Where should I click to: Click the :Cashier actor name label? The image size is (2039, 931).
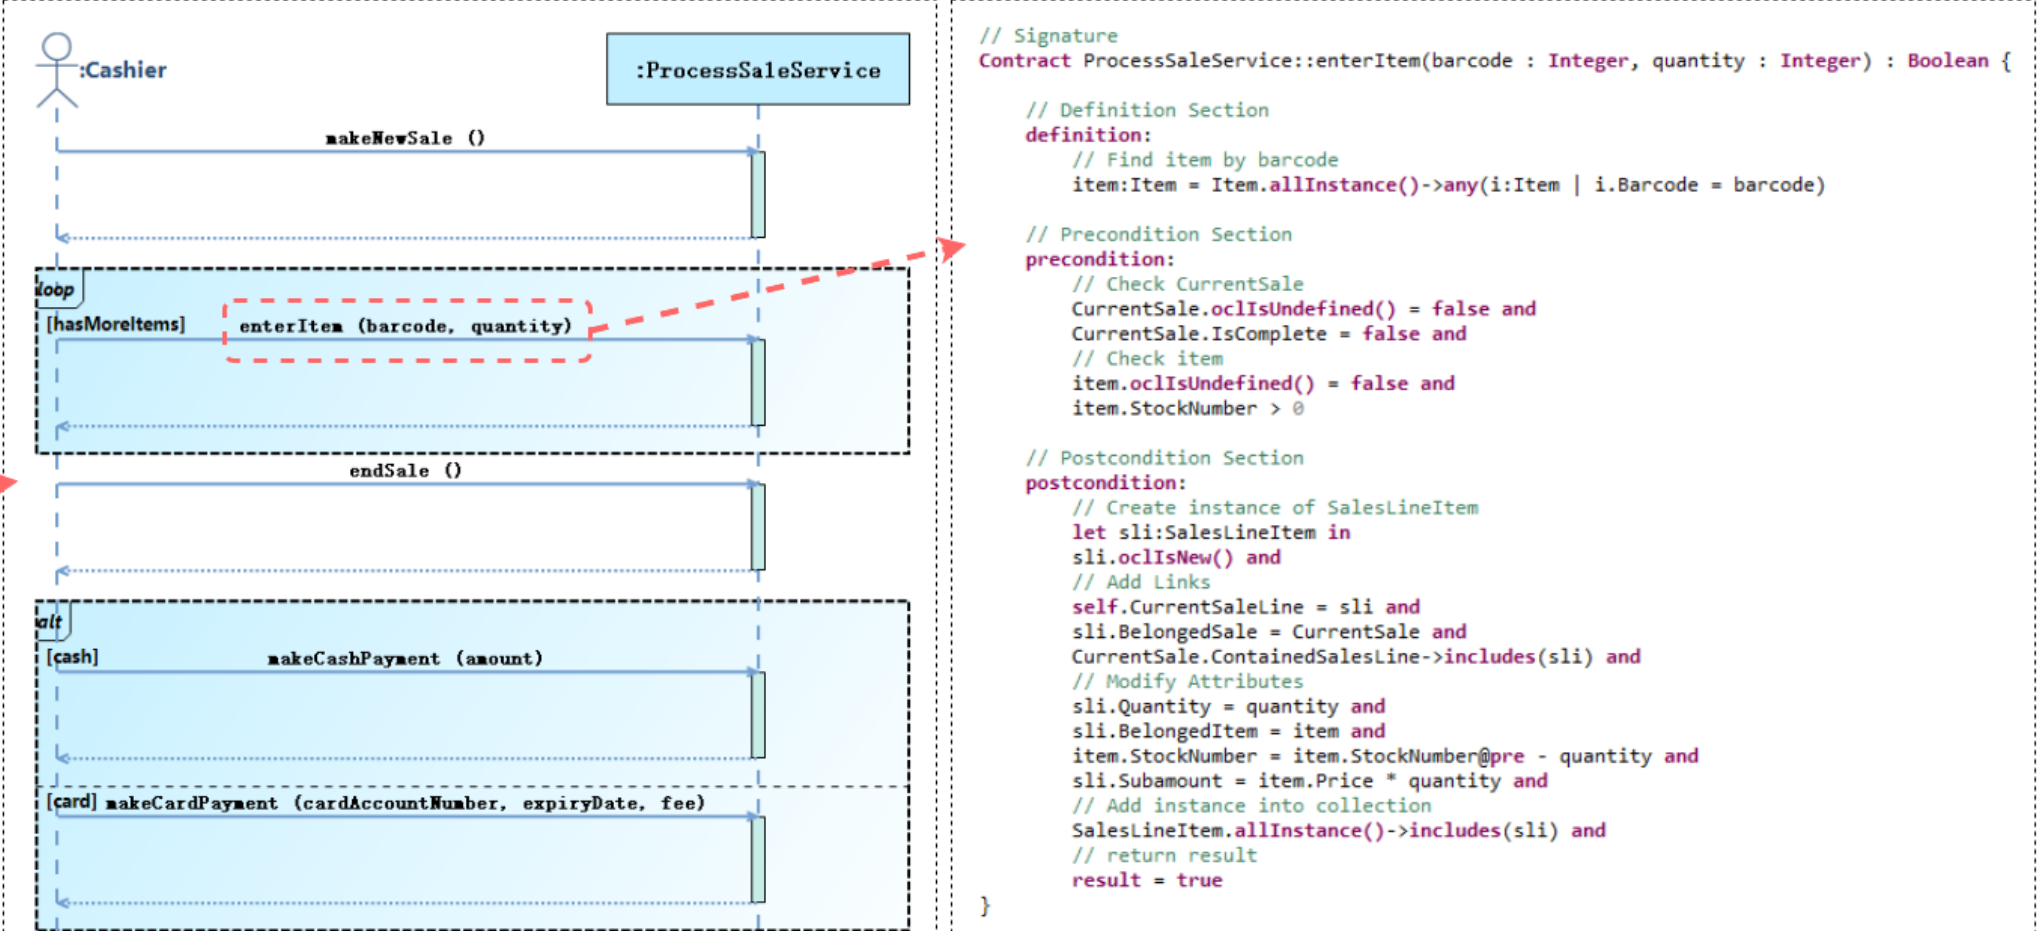(x=123, y=70)
